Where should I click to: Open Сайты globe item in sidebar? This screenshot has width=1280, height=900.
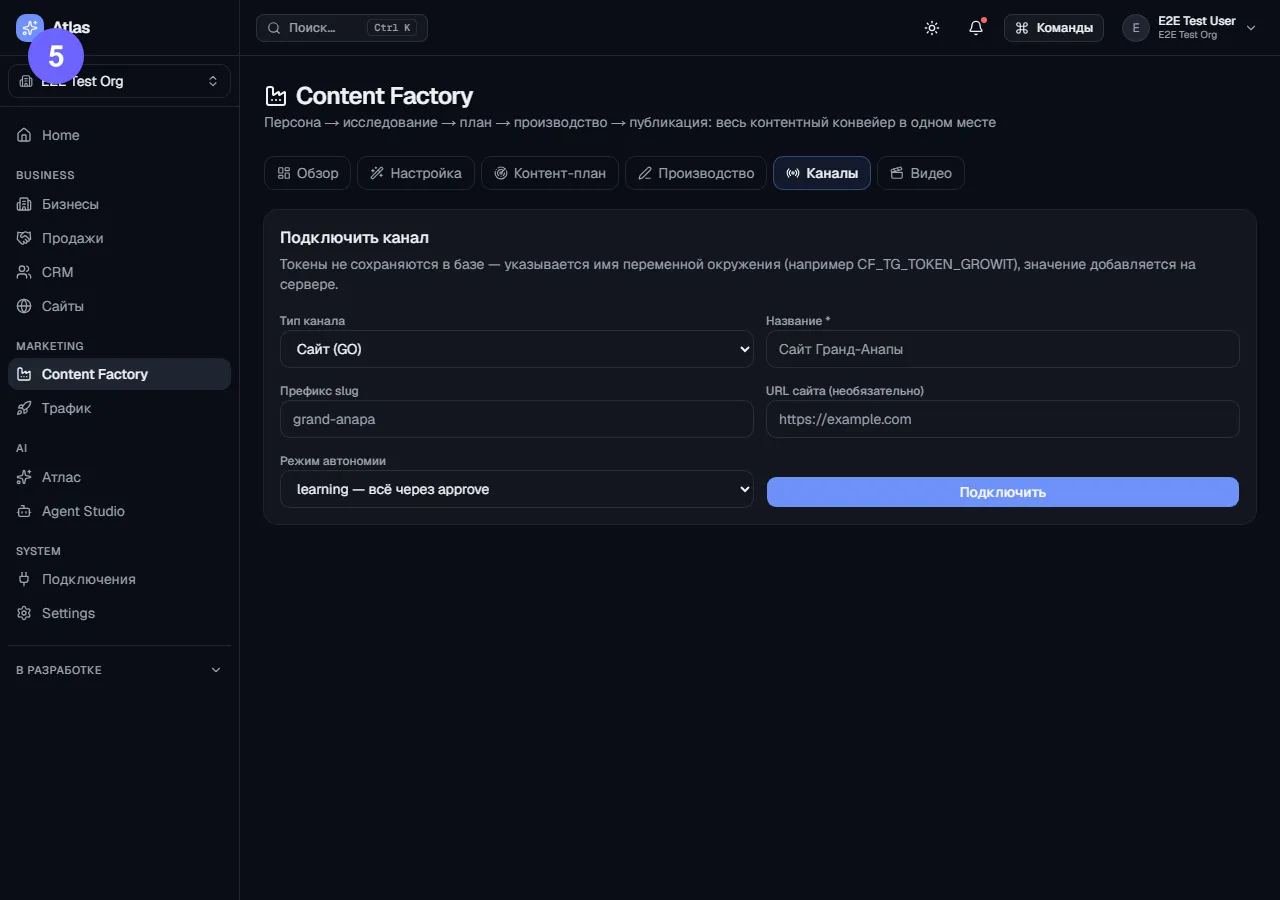[119, 306]
